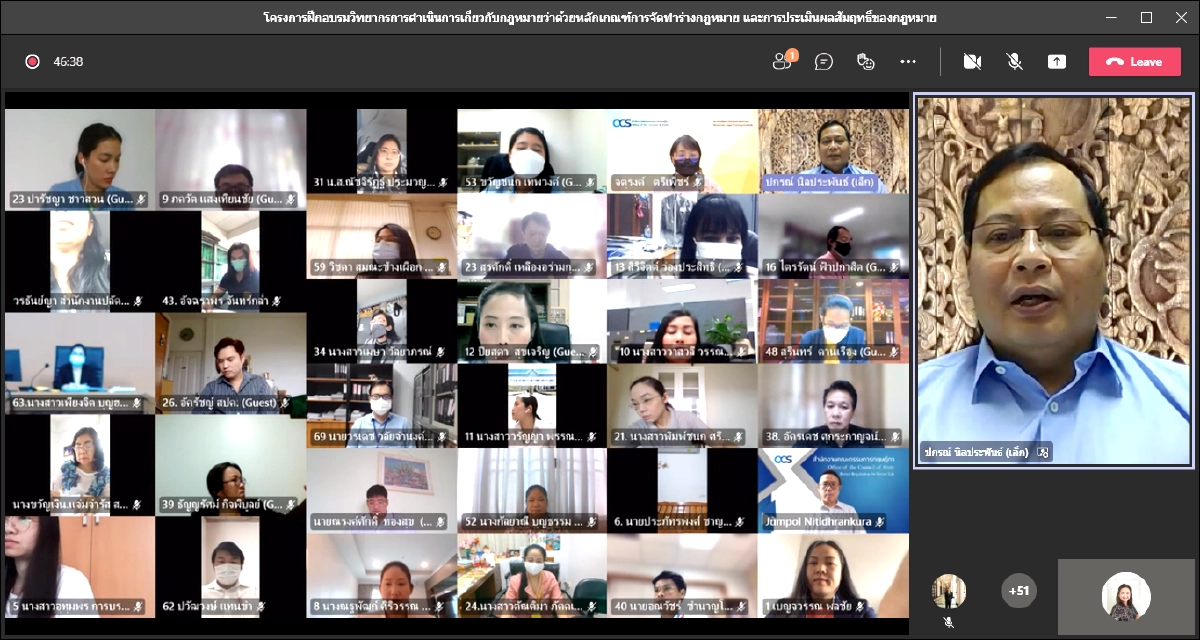
Task: Select participant 59 video tile
Action: [x=382, y=236]
